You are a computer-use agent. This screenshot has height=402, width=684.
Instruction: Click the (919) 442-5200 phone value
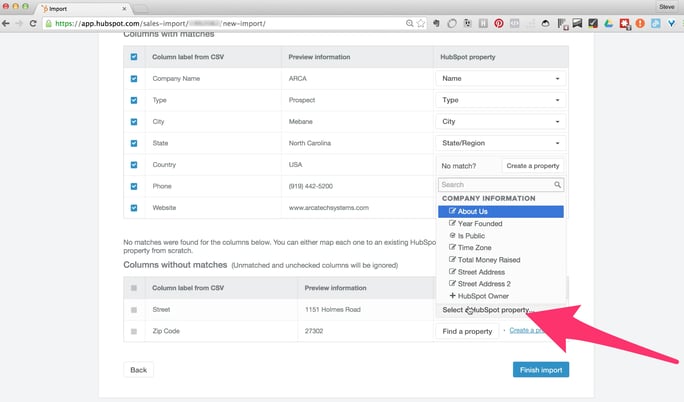click(x=311, y=186)
